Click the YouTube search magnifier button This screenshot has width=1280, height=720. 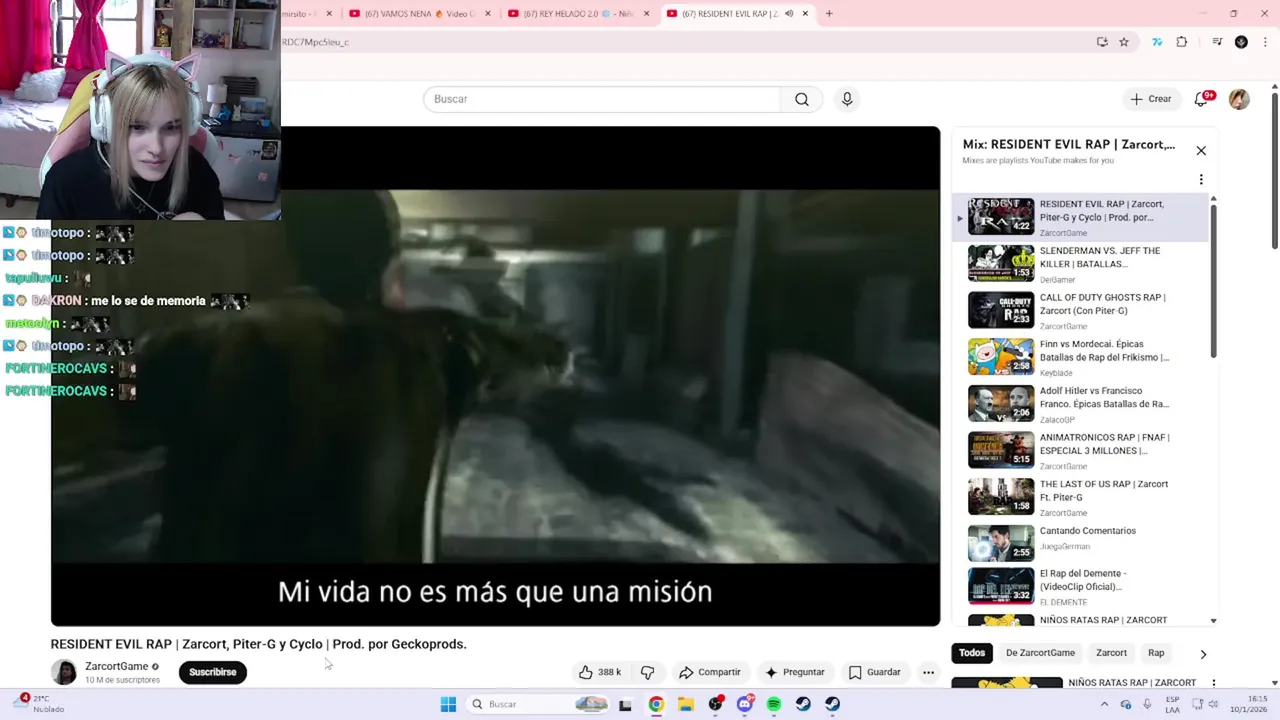click(802, 99)
